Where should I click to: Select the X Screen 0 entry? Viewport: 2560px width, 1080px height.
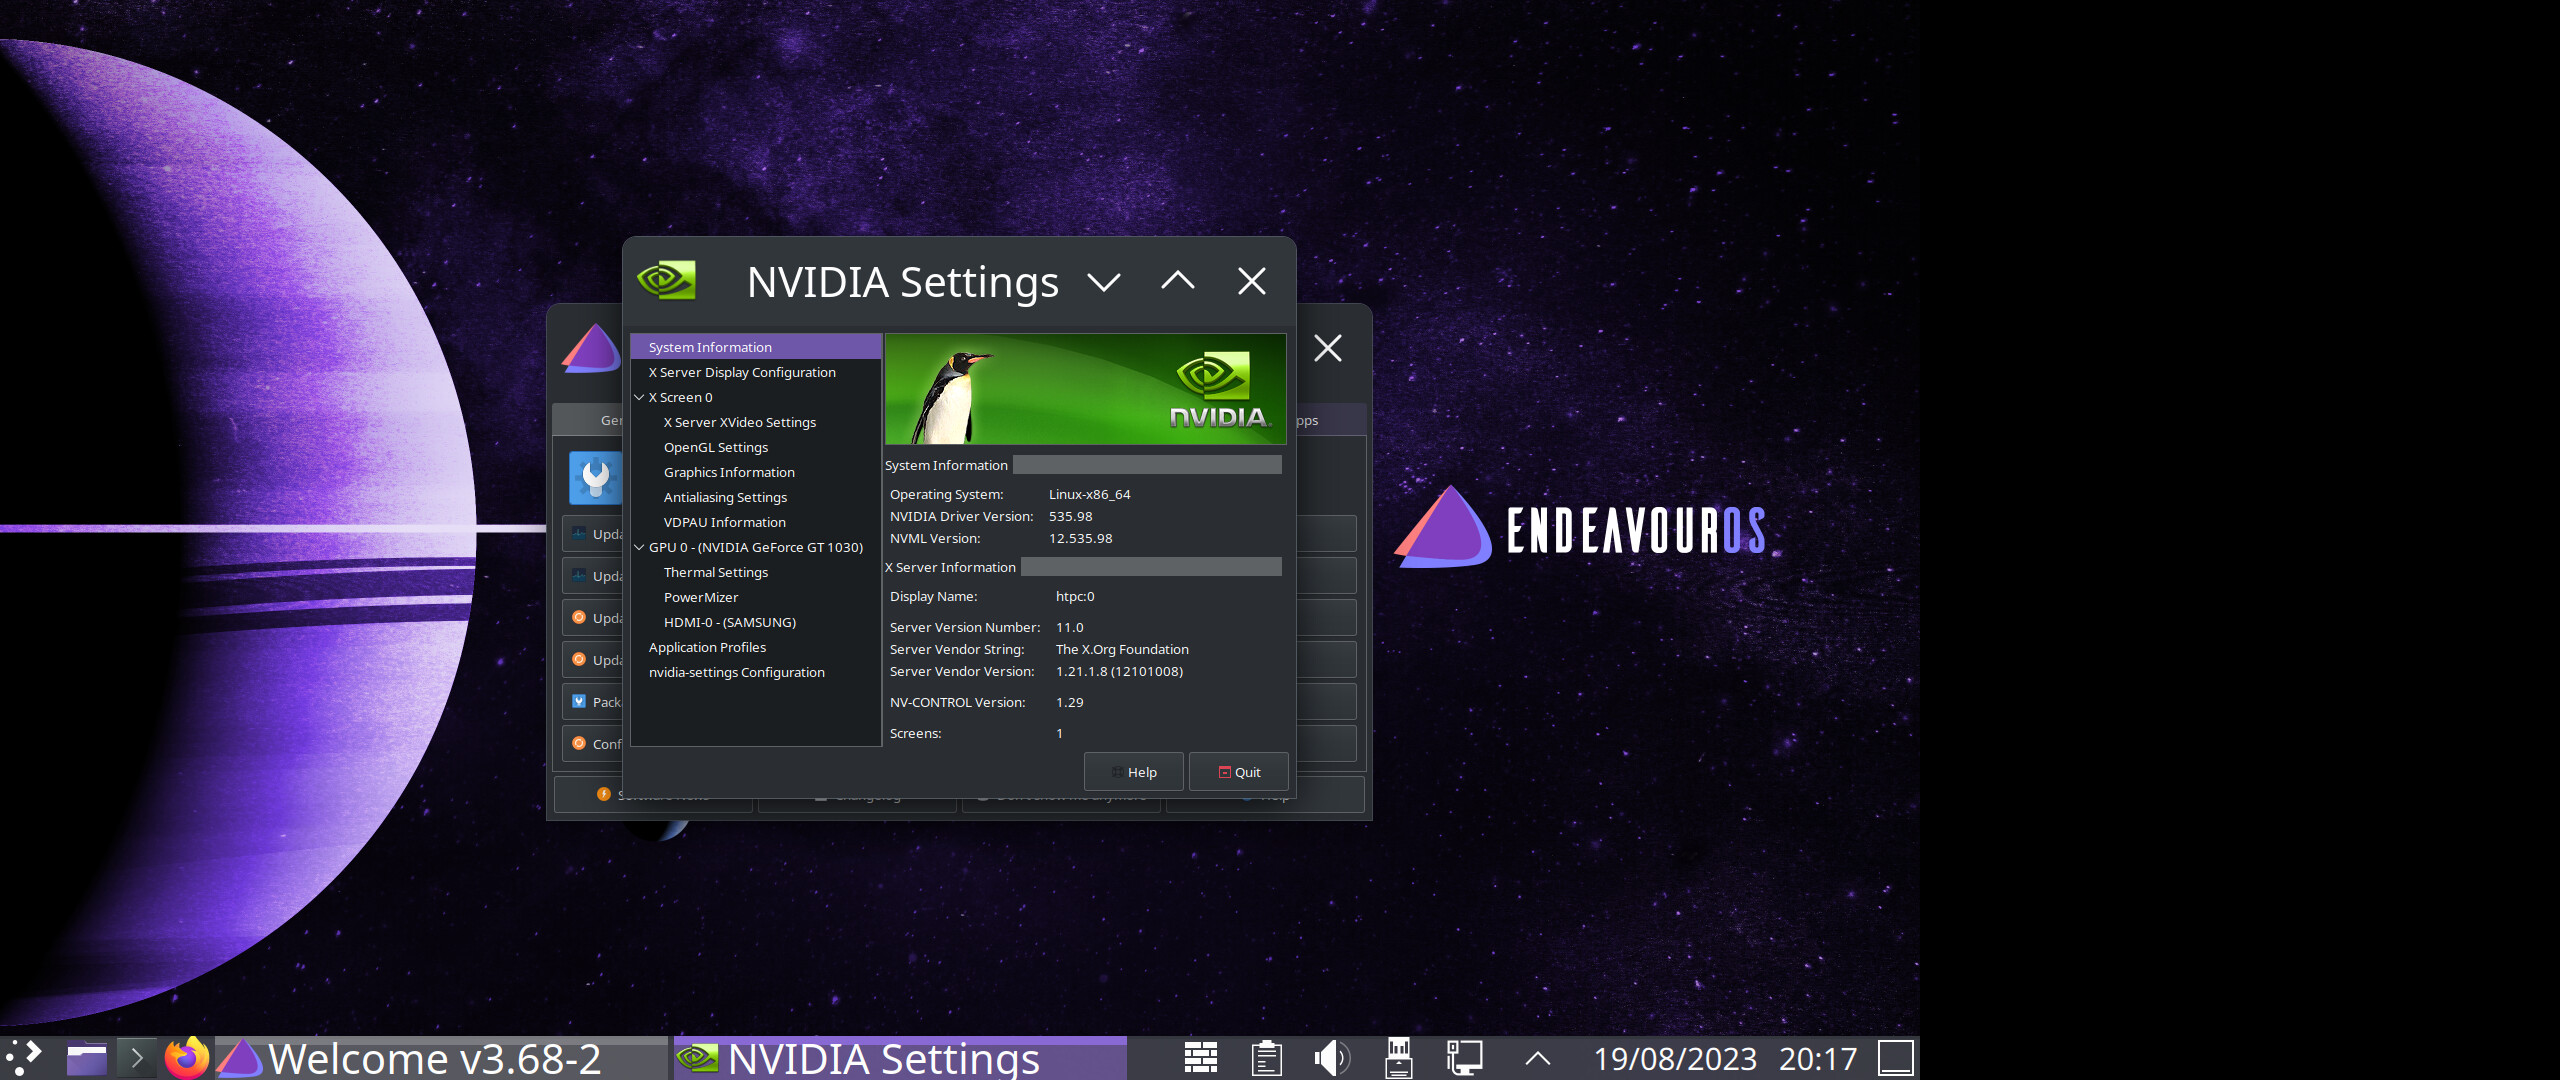point(681,397)
